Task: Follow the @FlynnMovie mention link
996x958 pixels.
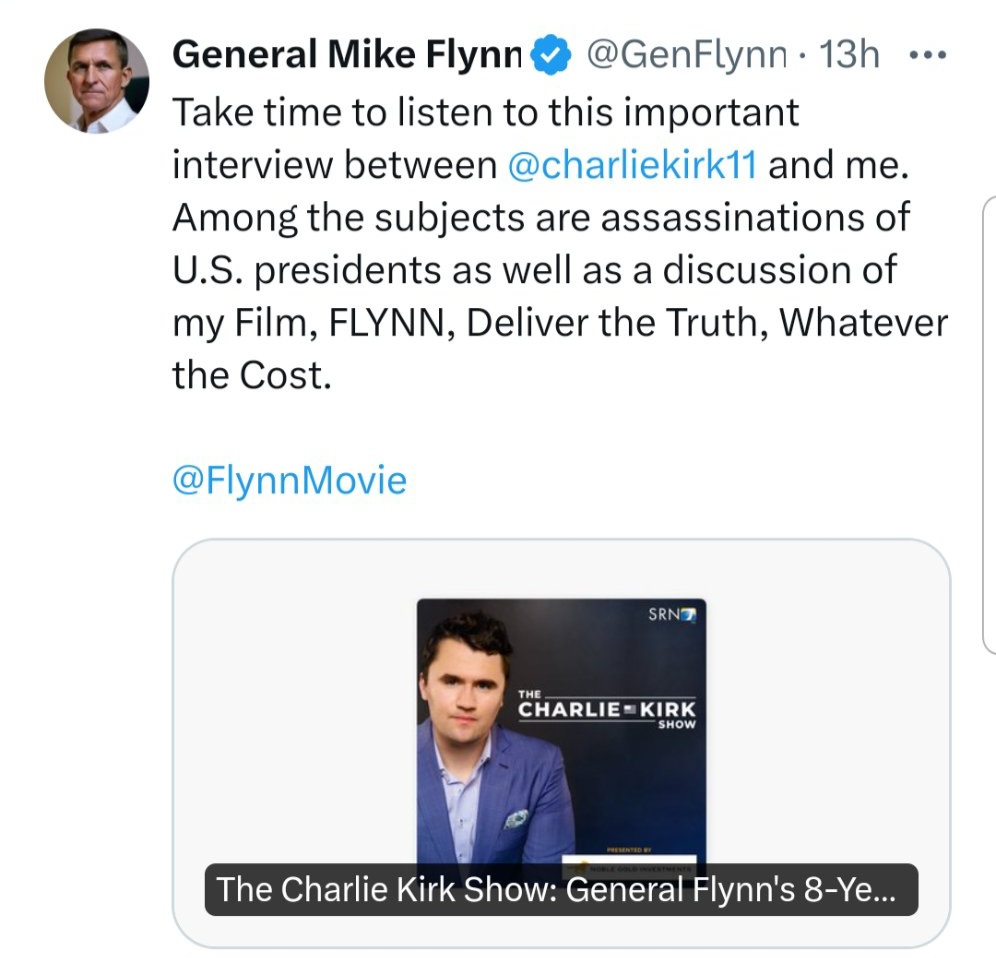Action: [290, 480]
